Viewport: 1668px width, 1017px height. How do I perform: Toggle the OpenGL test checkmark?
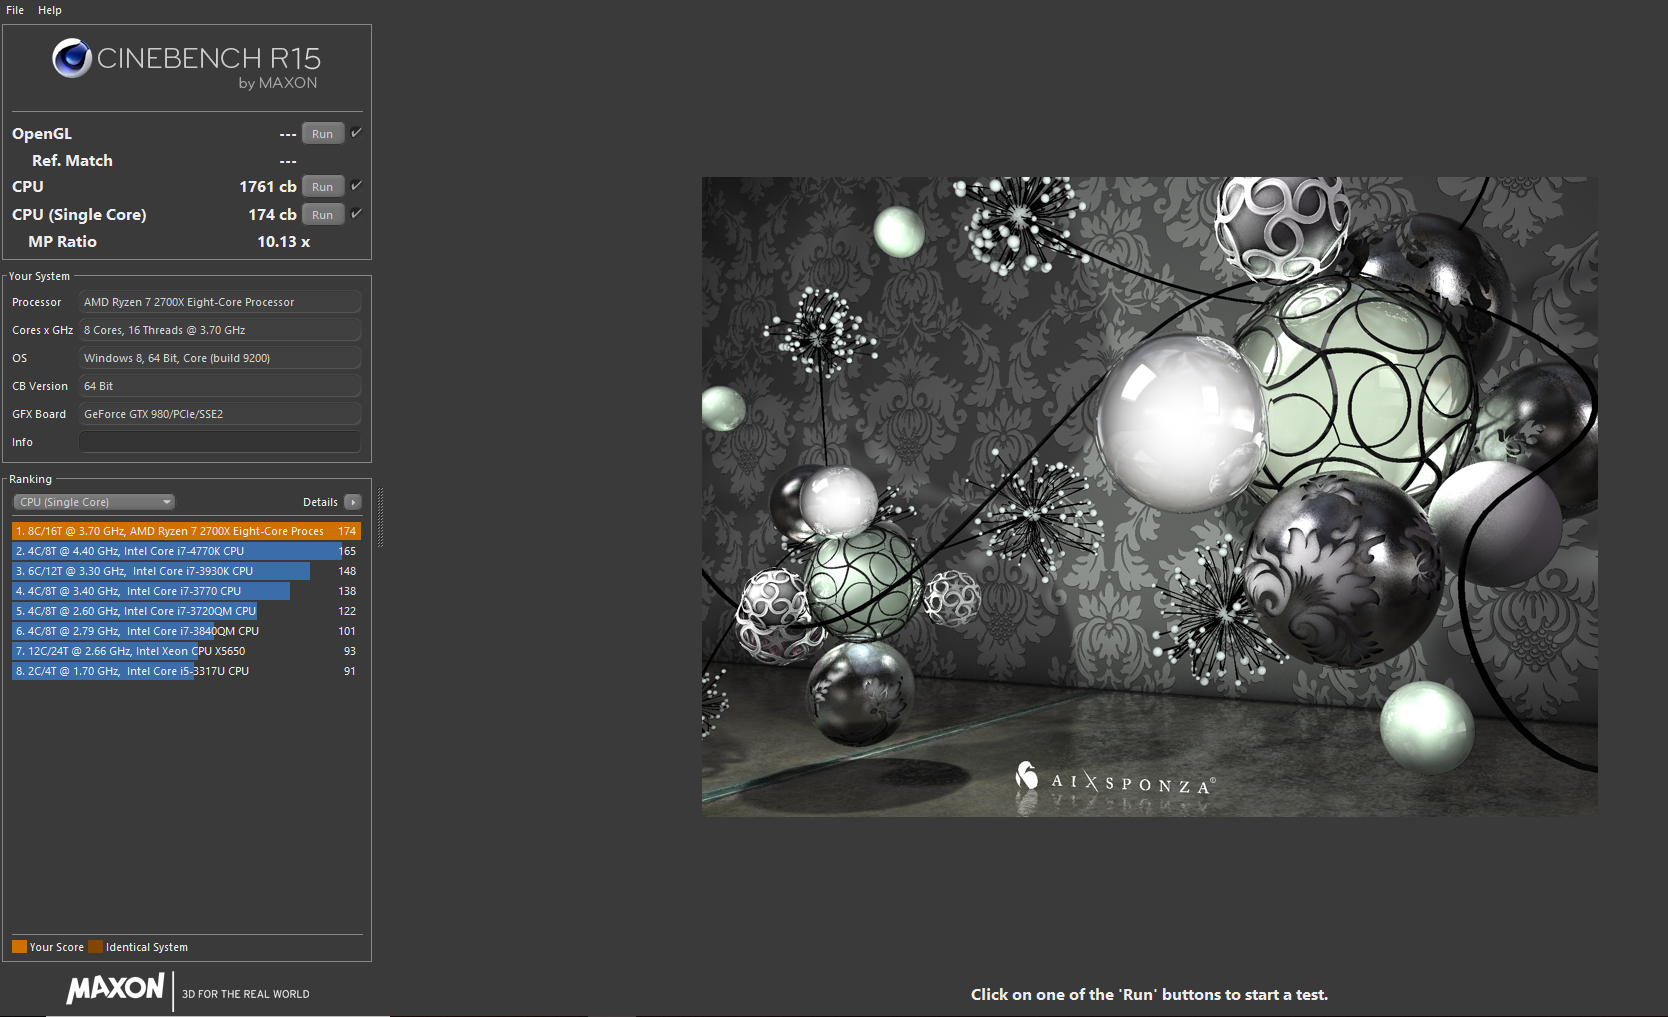(x=357, y=131)
